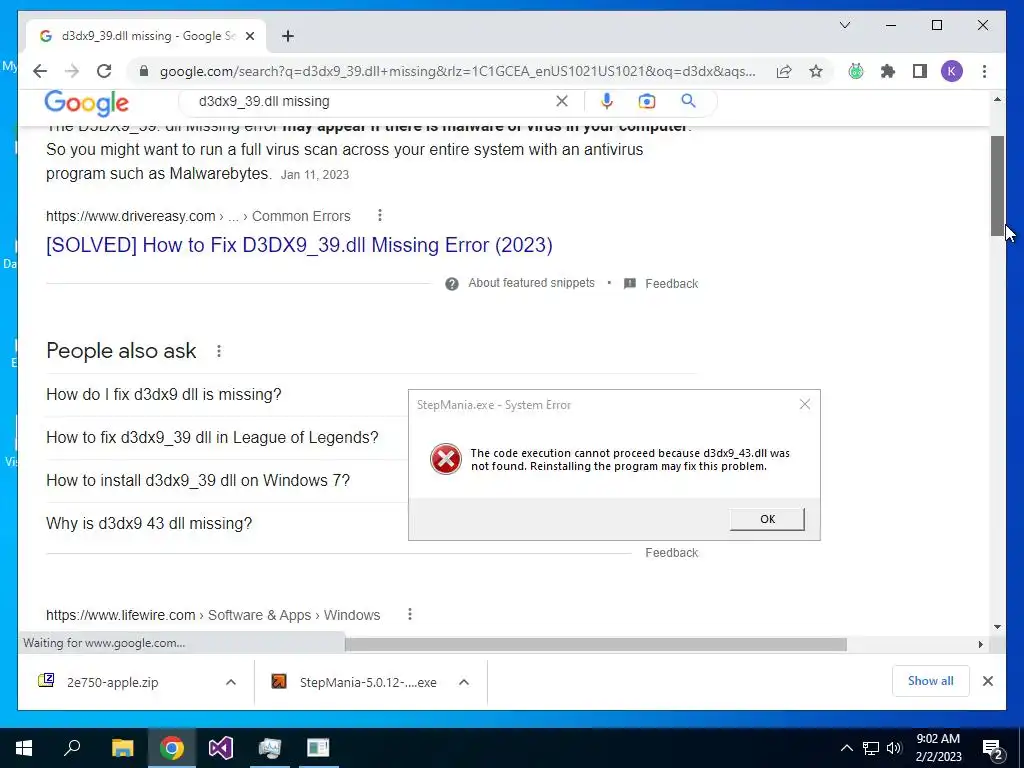Open options for the drivereasy.com result

[x=379, y=215]
